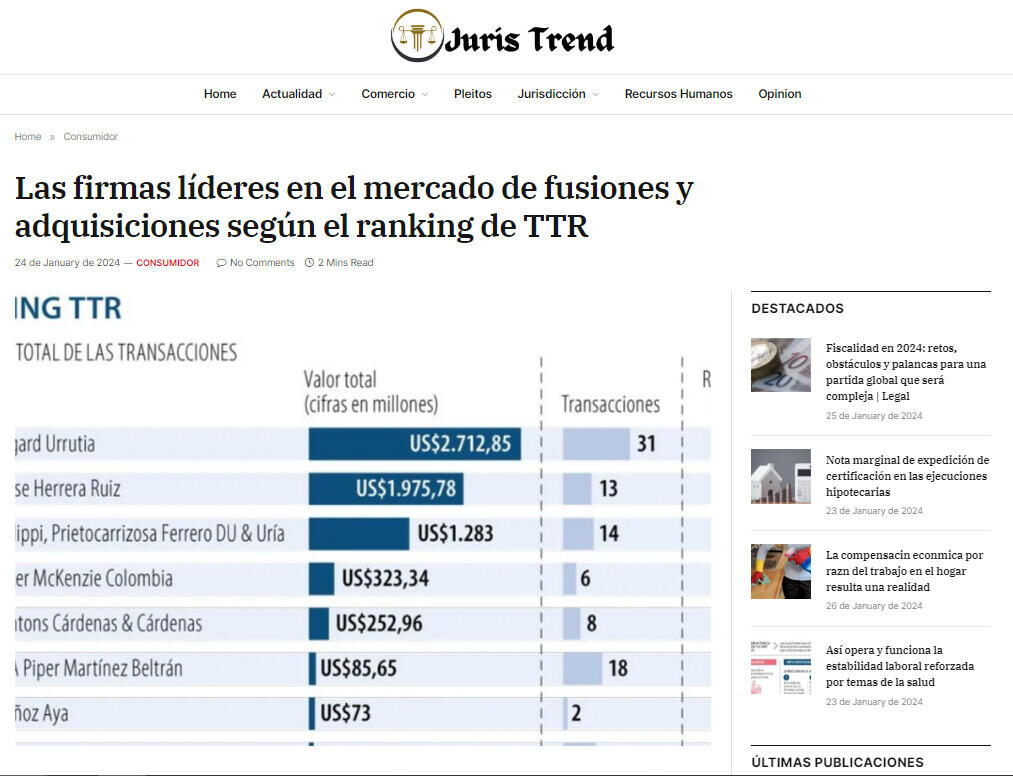Click the Home breadcrumb link
Viewport: 1013px width, 776px height.
(x=28, y=137)
